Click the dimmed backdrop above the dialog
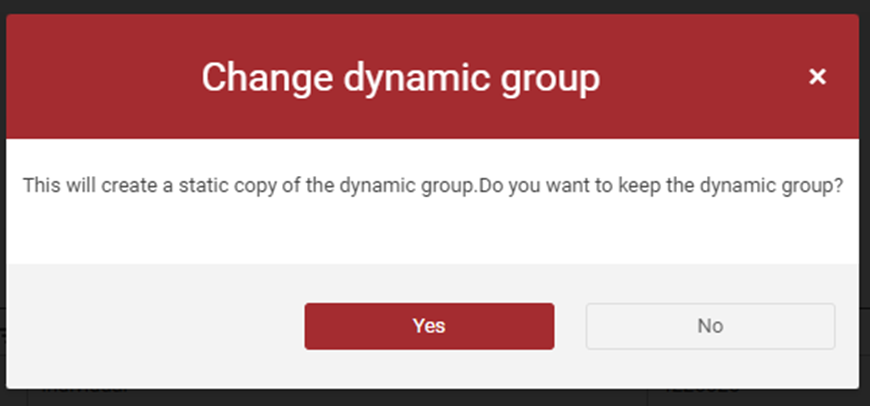This screenshot has height=406, width=870. [x=435, y=7]
